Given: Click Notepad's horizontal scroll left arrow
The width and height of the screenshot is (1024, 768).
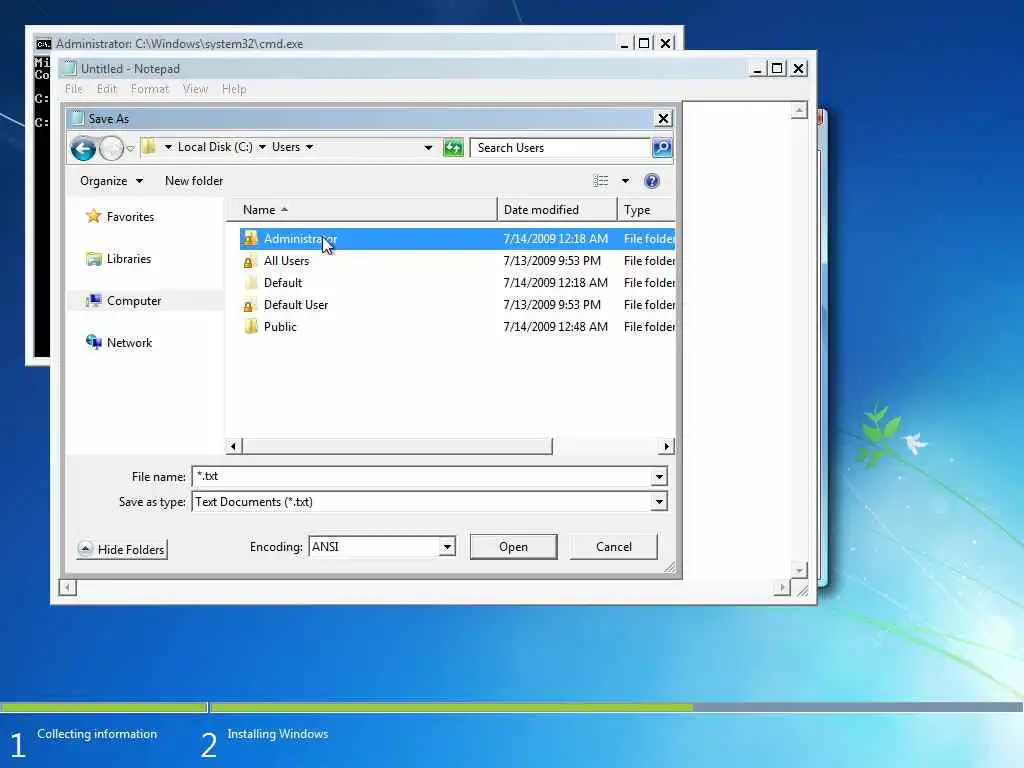Looking at the screenshot, I should click(67, 588).
